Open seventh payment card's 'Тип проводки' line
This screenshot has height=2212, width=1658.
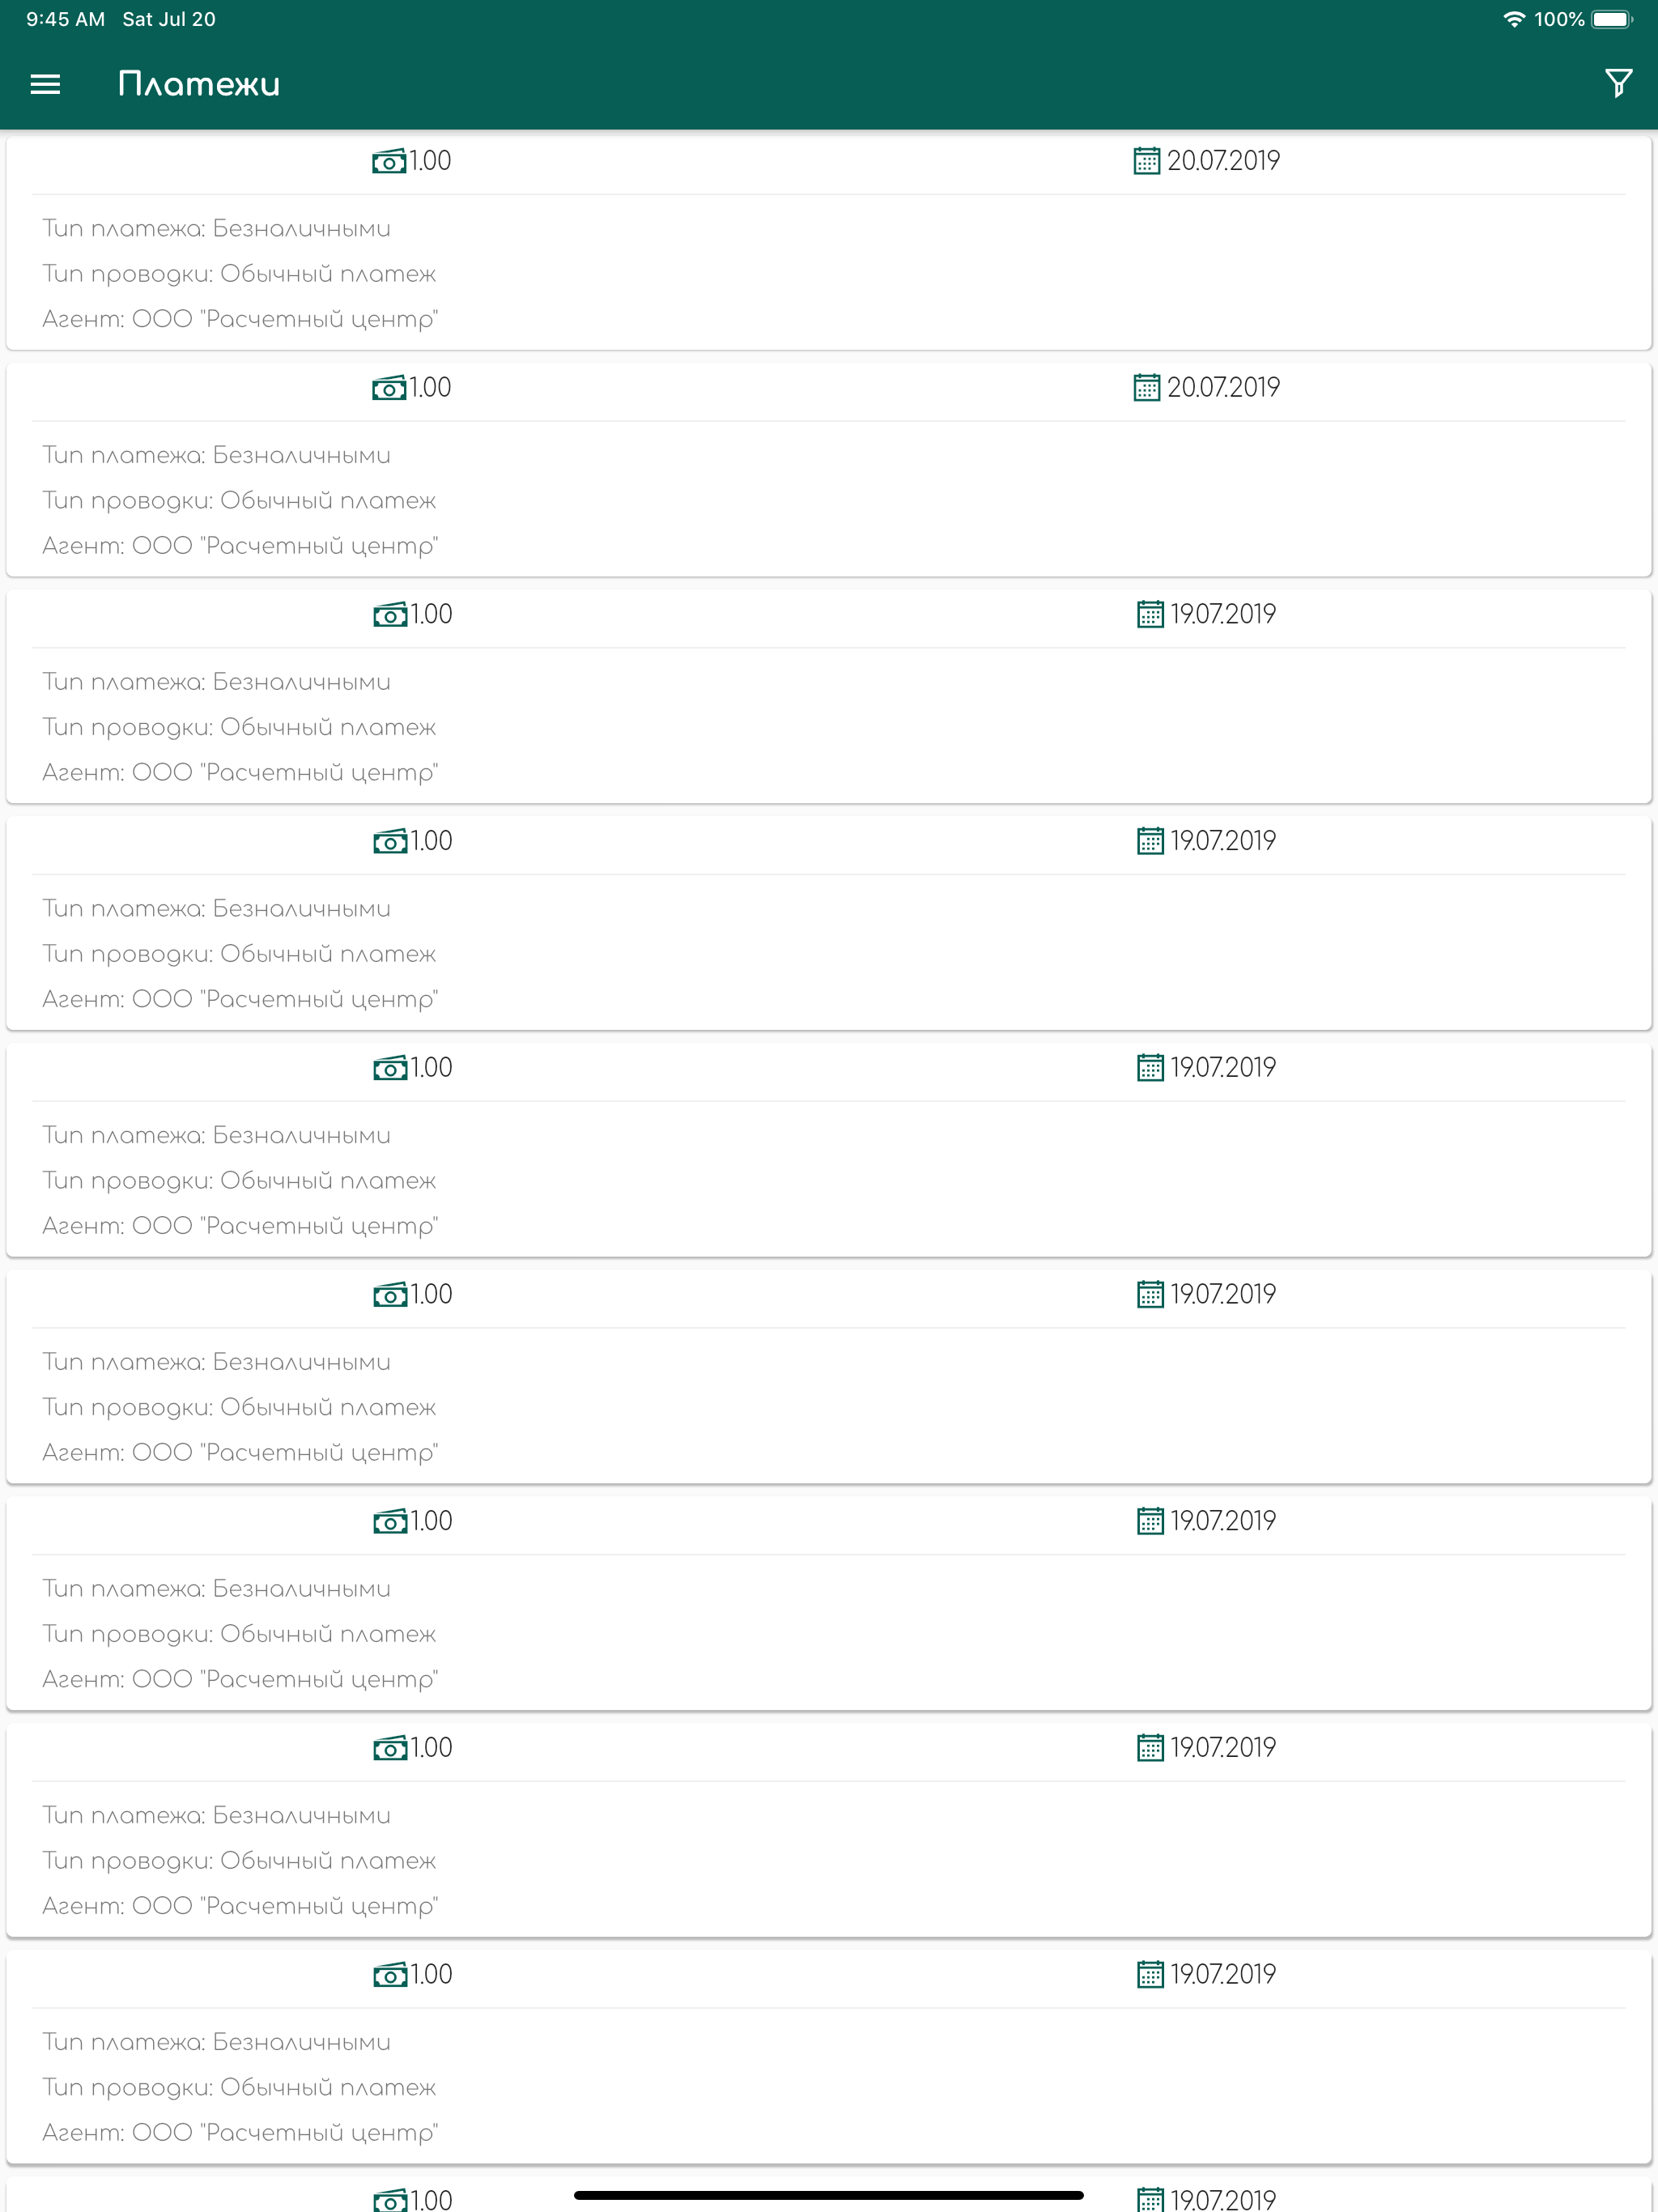pos(239,1634)
